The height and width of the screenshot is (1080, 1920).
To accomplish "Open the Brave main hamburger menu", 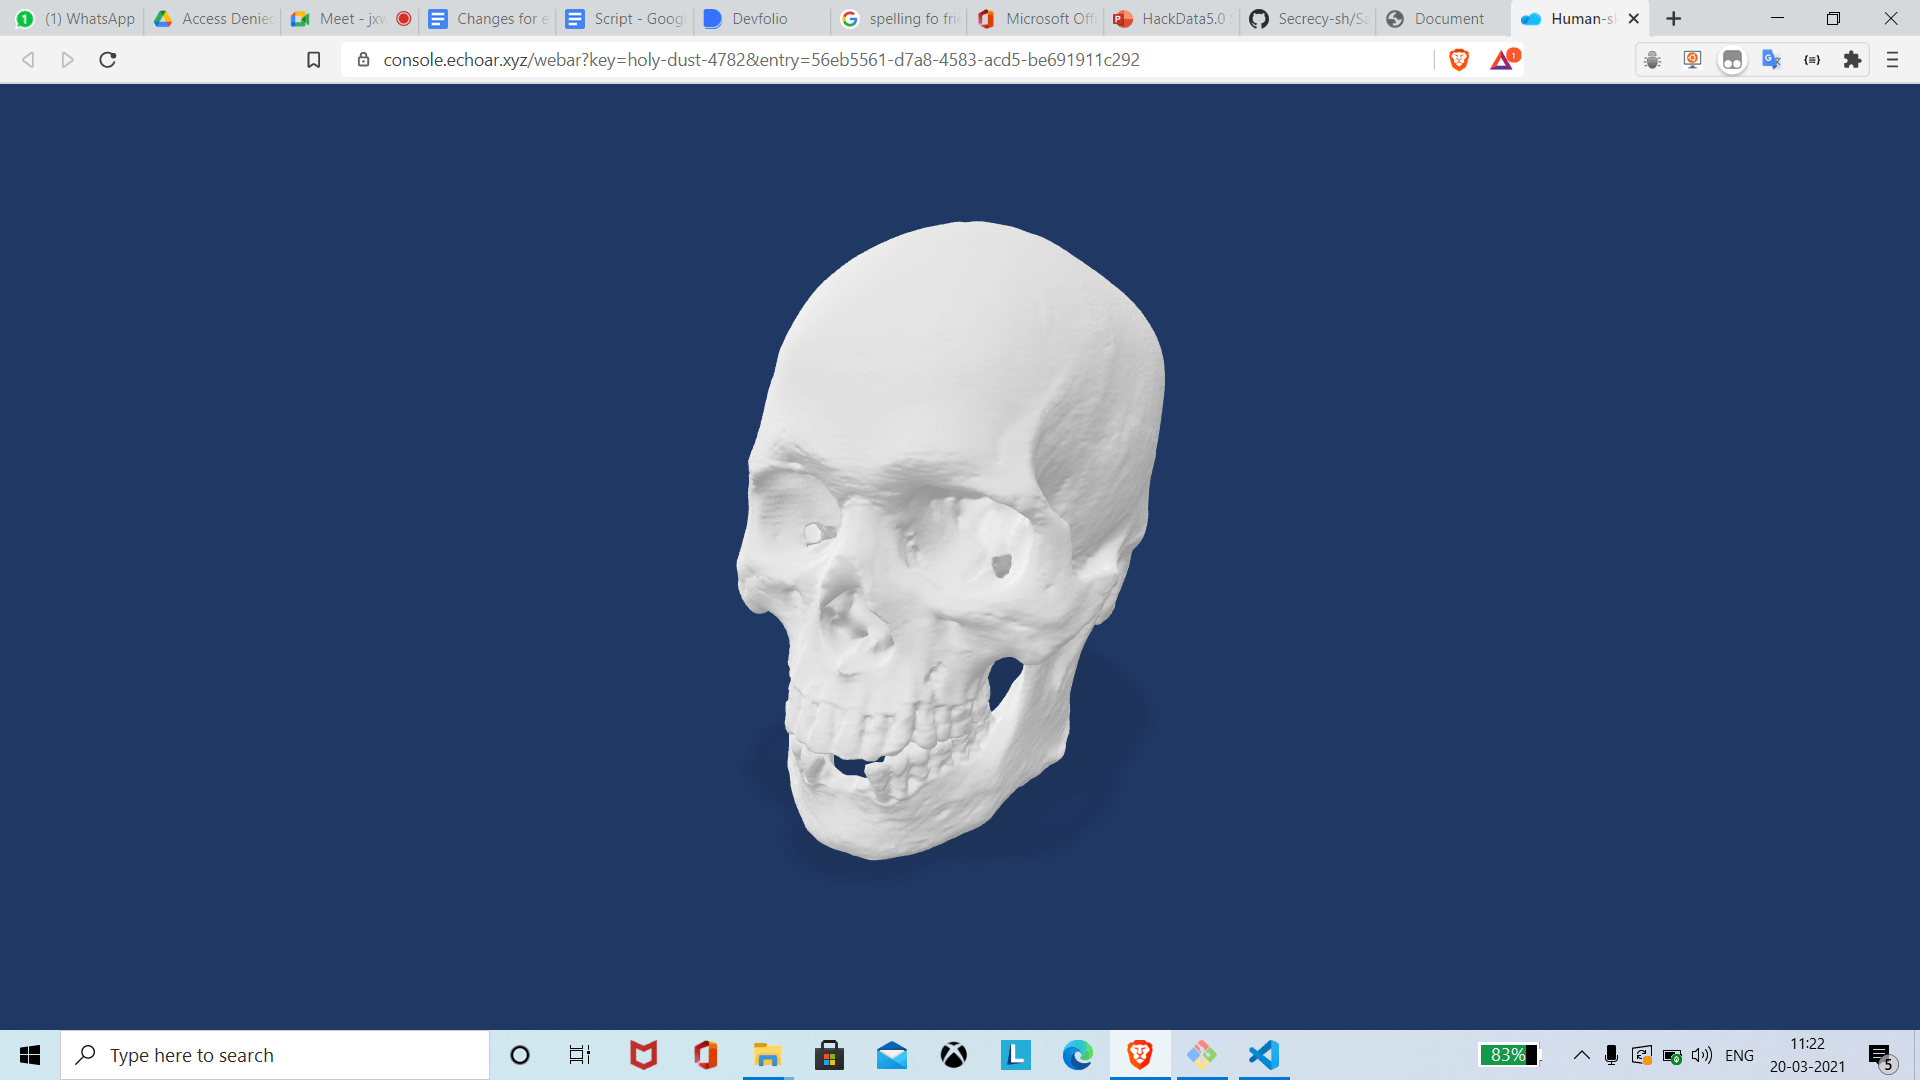I will pyautogui.click(x=1892, y=60).
